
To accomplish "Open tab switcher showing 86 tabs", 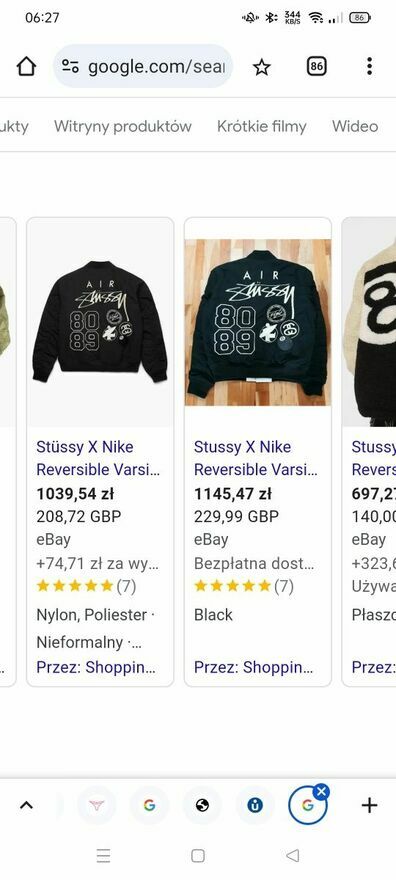I will tap(317, 67).
